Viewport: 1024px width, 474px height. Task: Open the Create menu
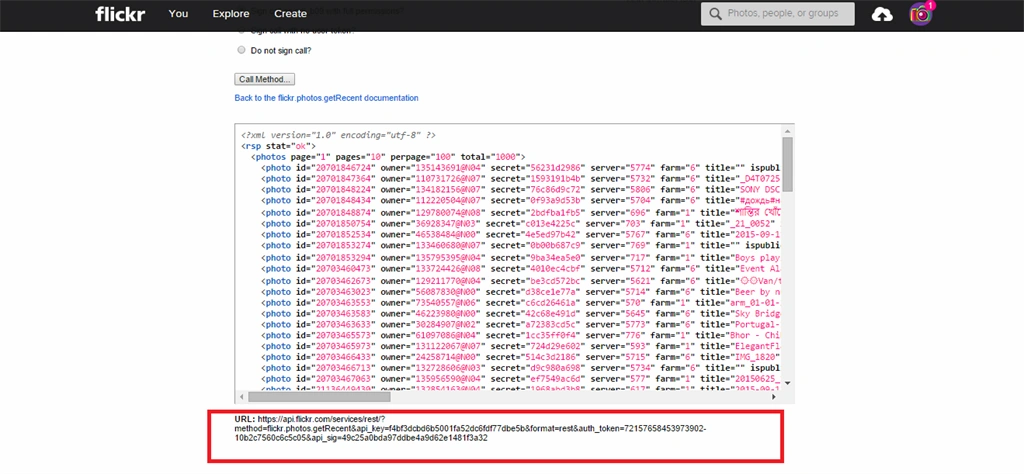click(x=291, y=14)
